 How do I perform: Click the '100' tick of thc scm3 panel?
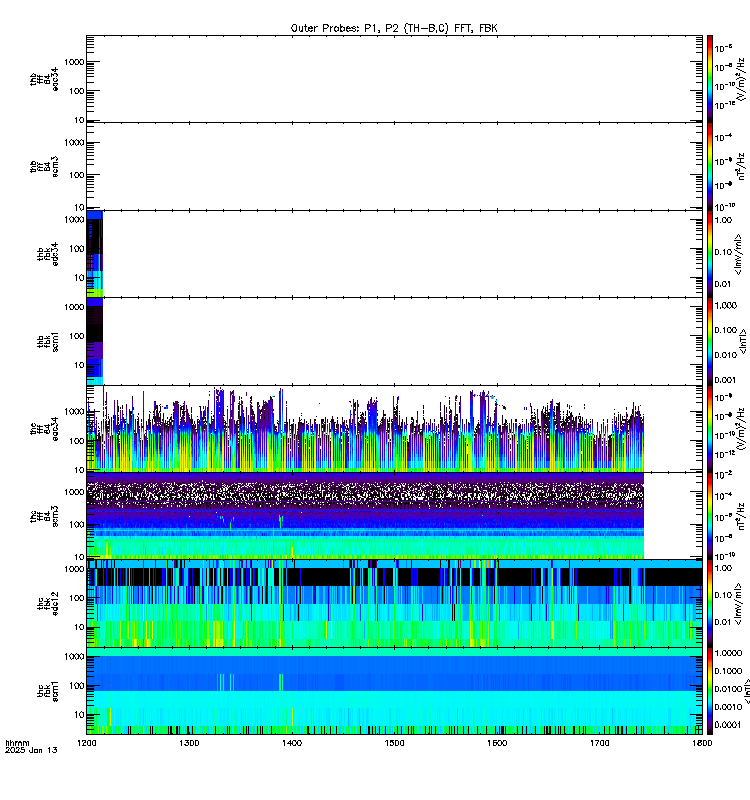(x=77, y=524)
